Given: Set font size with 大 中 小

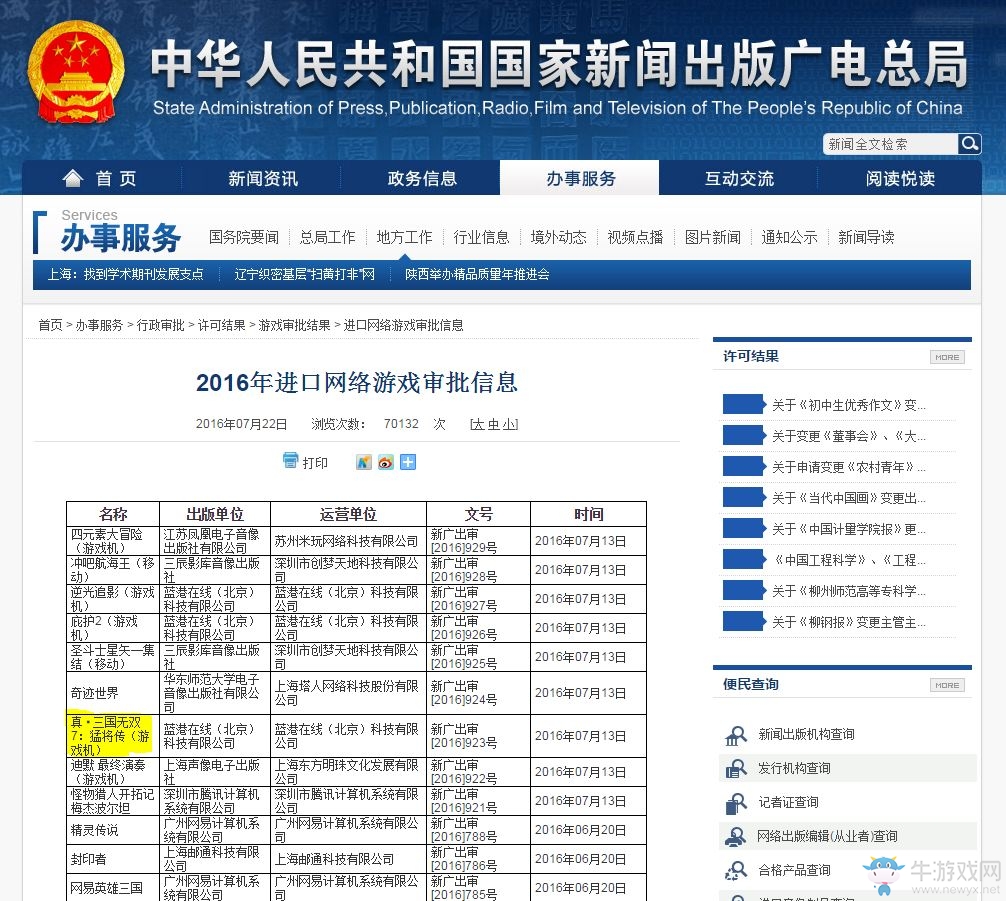Looking at the screenshot, I should point(494,424).
